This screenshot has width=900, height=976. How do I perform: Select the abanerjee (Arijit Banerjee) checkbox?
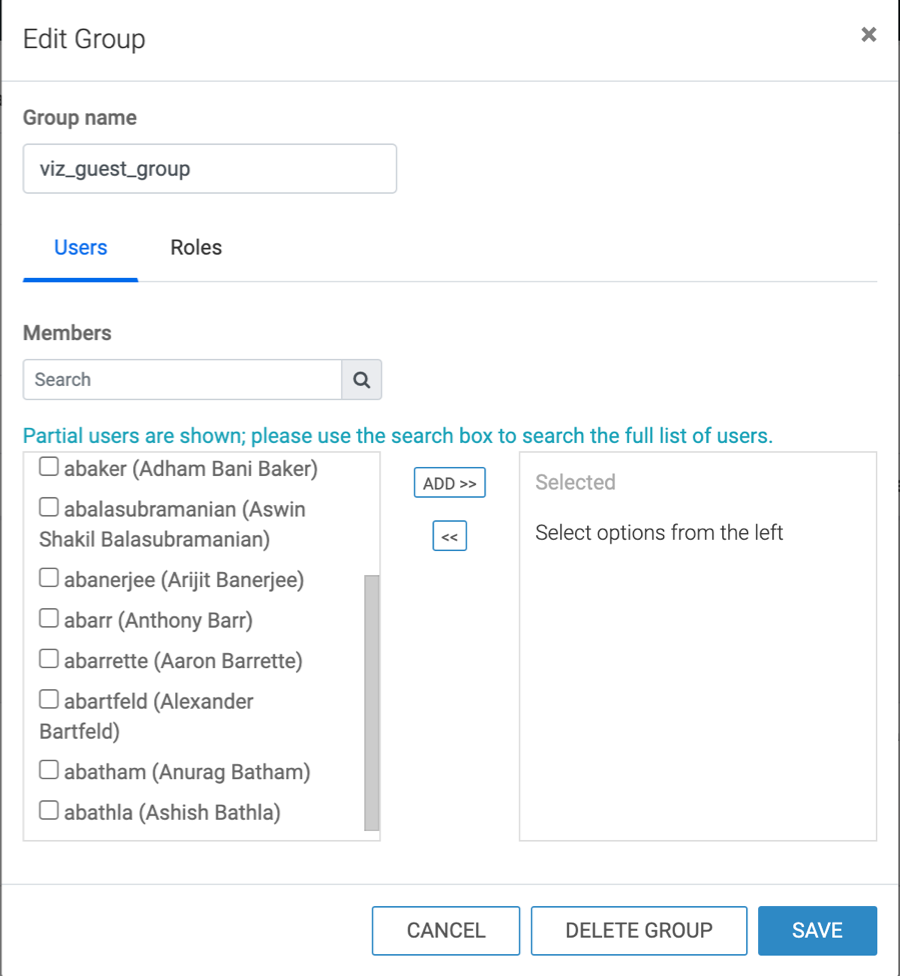pos(49,577)
